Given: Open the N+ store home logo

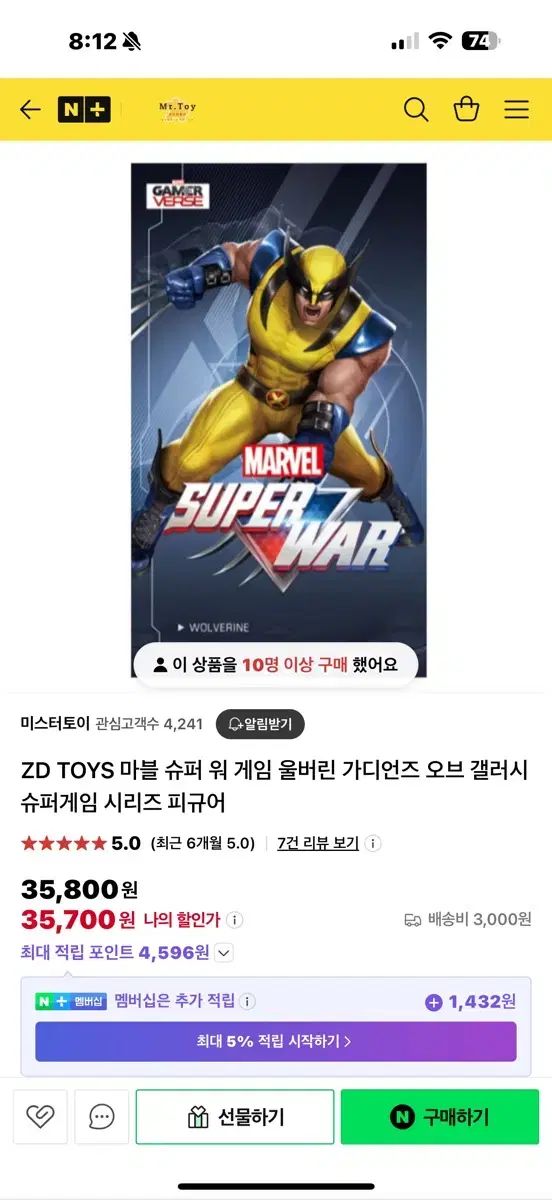Looking at the screenshot, I should (x=84, y=110).
